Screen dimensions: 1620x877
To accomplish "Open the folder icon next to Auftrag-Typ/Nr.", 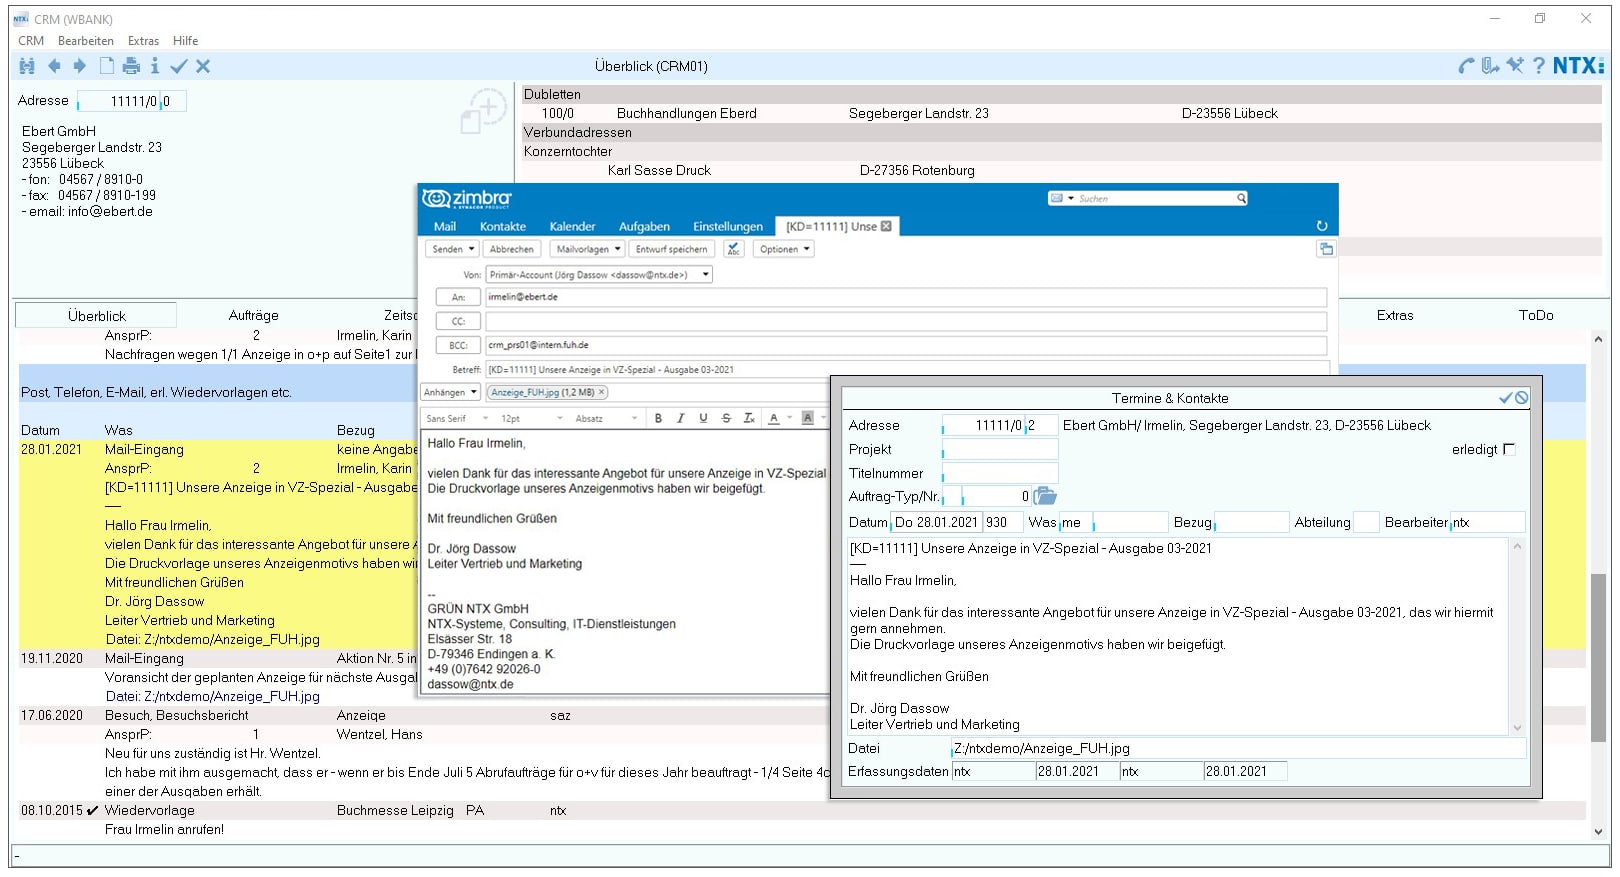I will tap(1045, 496).
